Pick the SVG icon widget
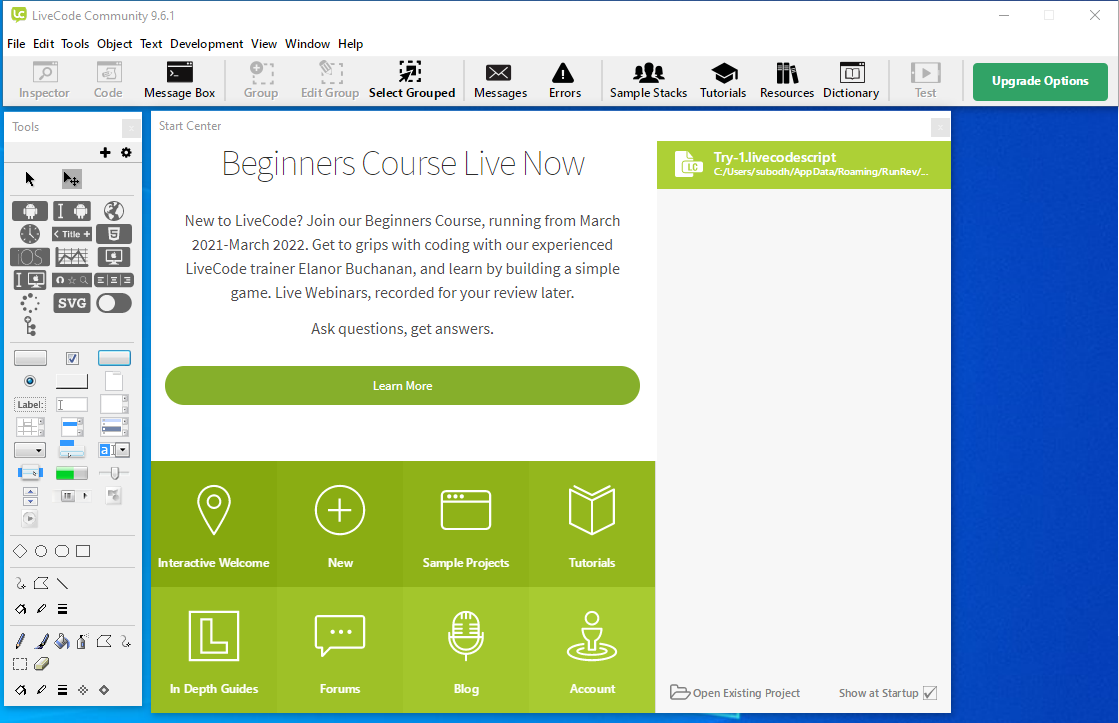This screenshot has width=1119, height=723. pyautogui.click(x=72, y=303)
